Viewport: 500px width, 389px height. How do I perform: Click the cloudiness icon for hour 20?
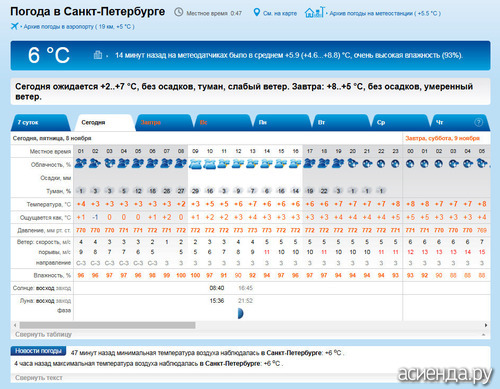click(353, 163)
